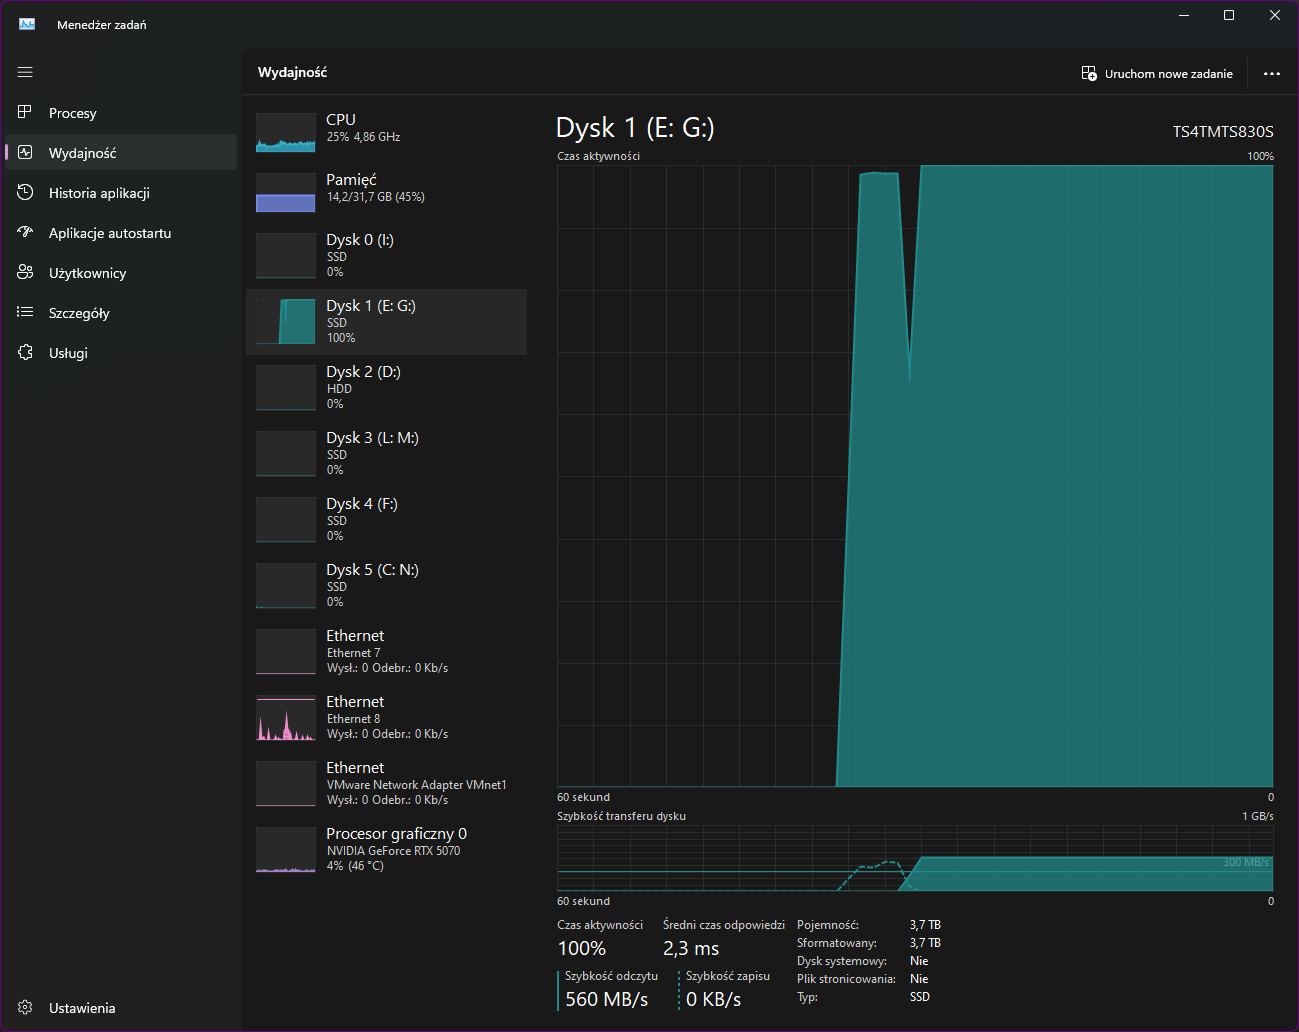The height and width of the screenshot is (1032, 1299).
Task: Open the three-dots more options menu
Action: tap(1271, 73)
